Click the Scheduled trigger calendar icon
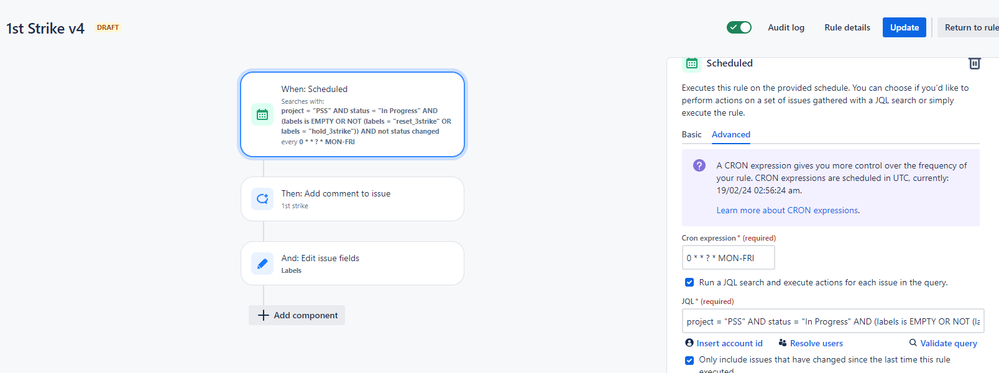Screen dimensions: 999x373 point(262,115)
